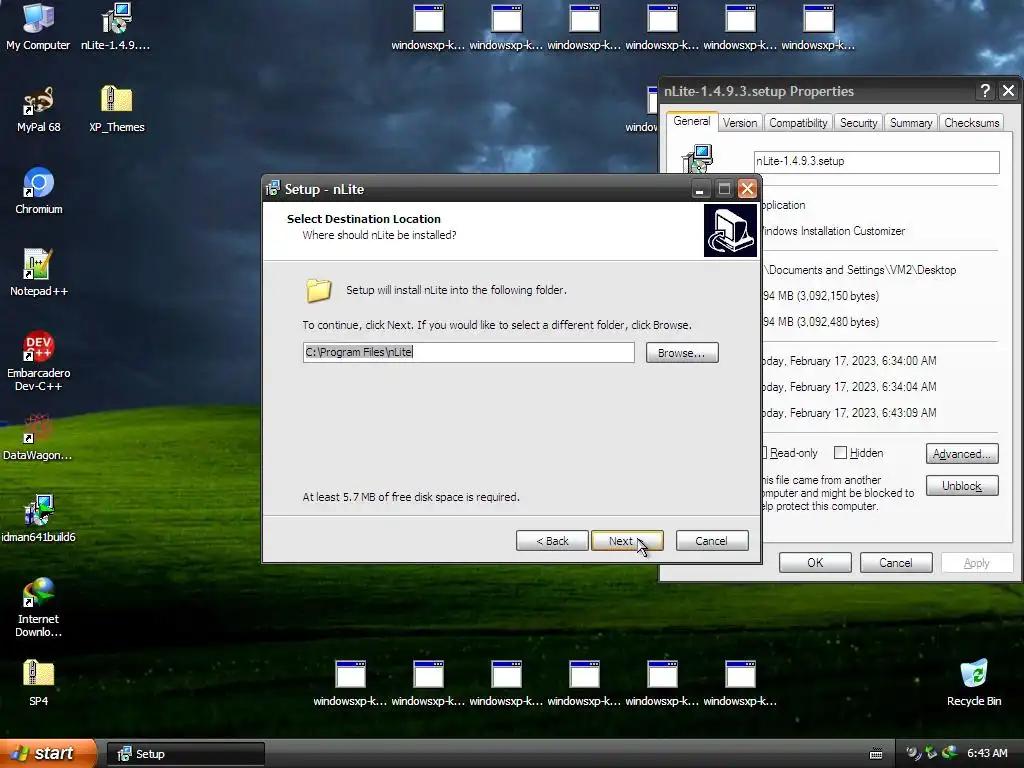Click OK in Properties window
1024x768 pixels.
[x=815, y=562]
